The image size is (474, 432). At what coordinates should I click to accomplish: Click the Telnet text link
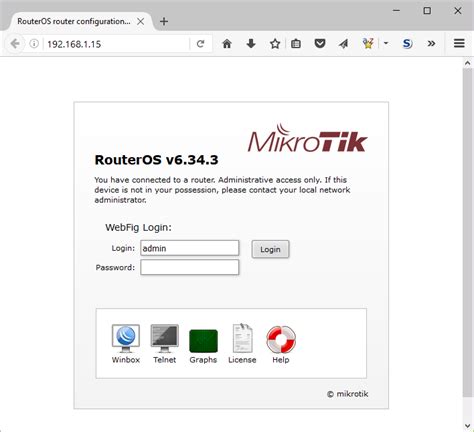tap(164, 360)
